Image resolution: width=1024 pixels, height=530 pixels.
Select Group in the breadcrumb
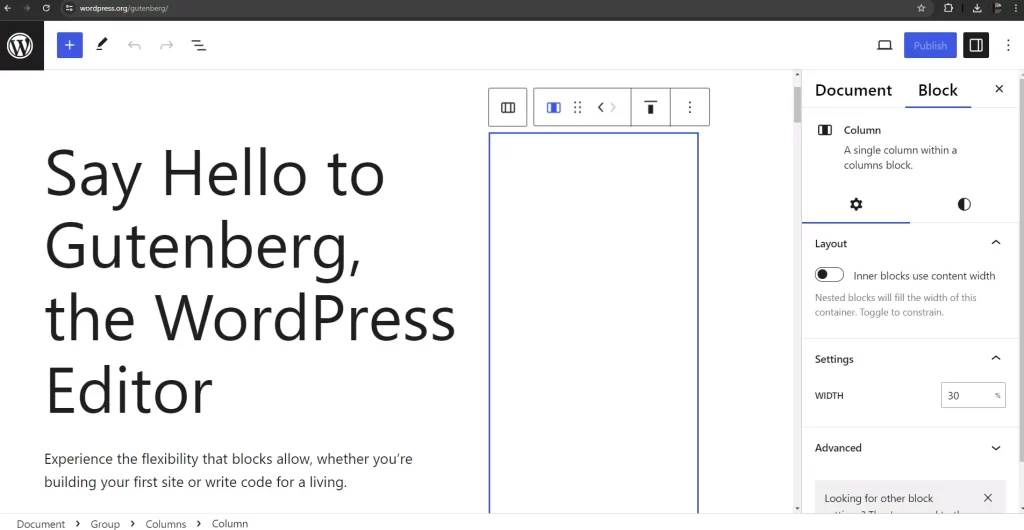pyautogui.click(x=105, y=523)
